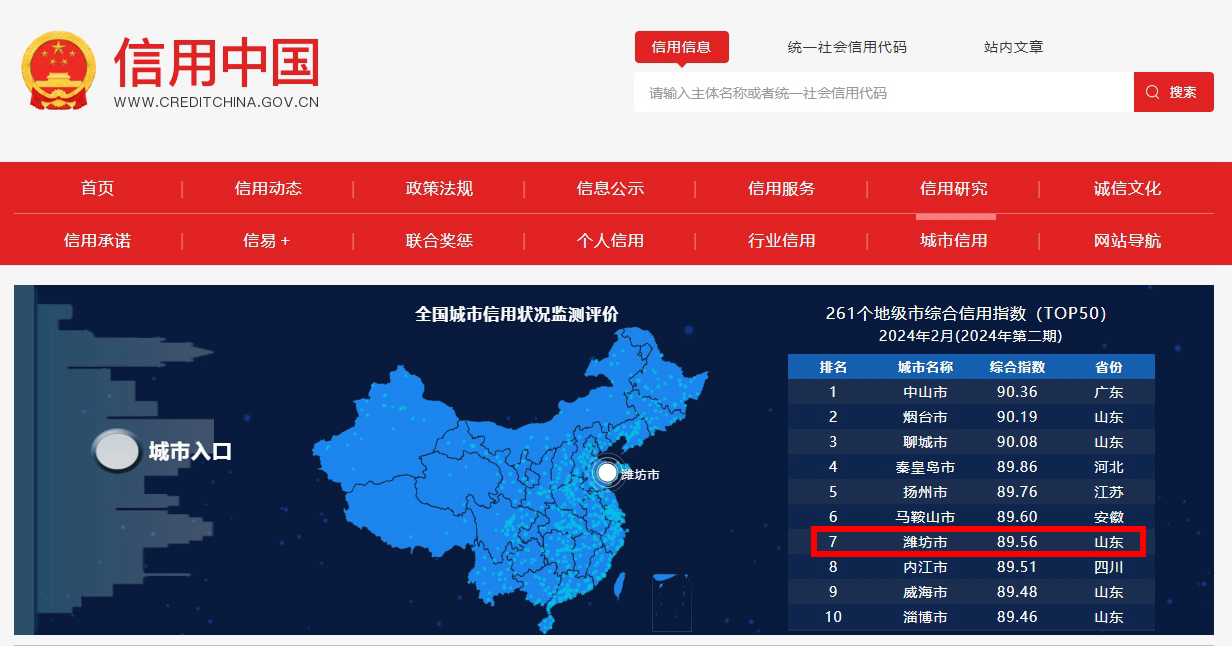
Task: Open 信用服务 menu item
Action: [x=781, y=188]
